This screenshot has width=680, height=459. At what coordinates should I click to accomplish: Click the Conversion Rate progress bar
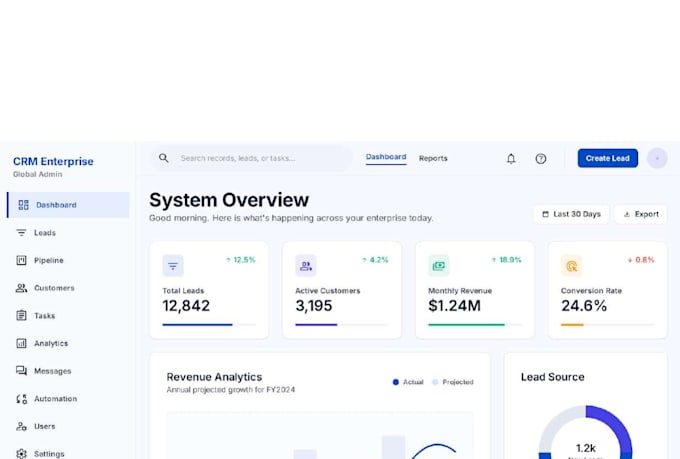pyautogui.click(x=608, y=325)
